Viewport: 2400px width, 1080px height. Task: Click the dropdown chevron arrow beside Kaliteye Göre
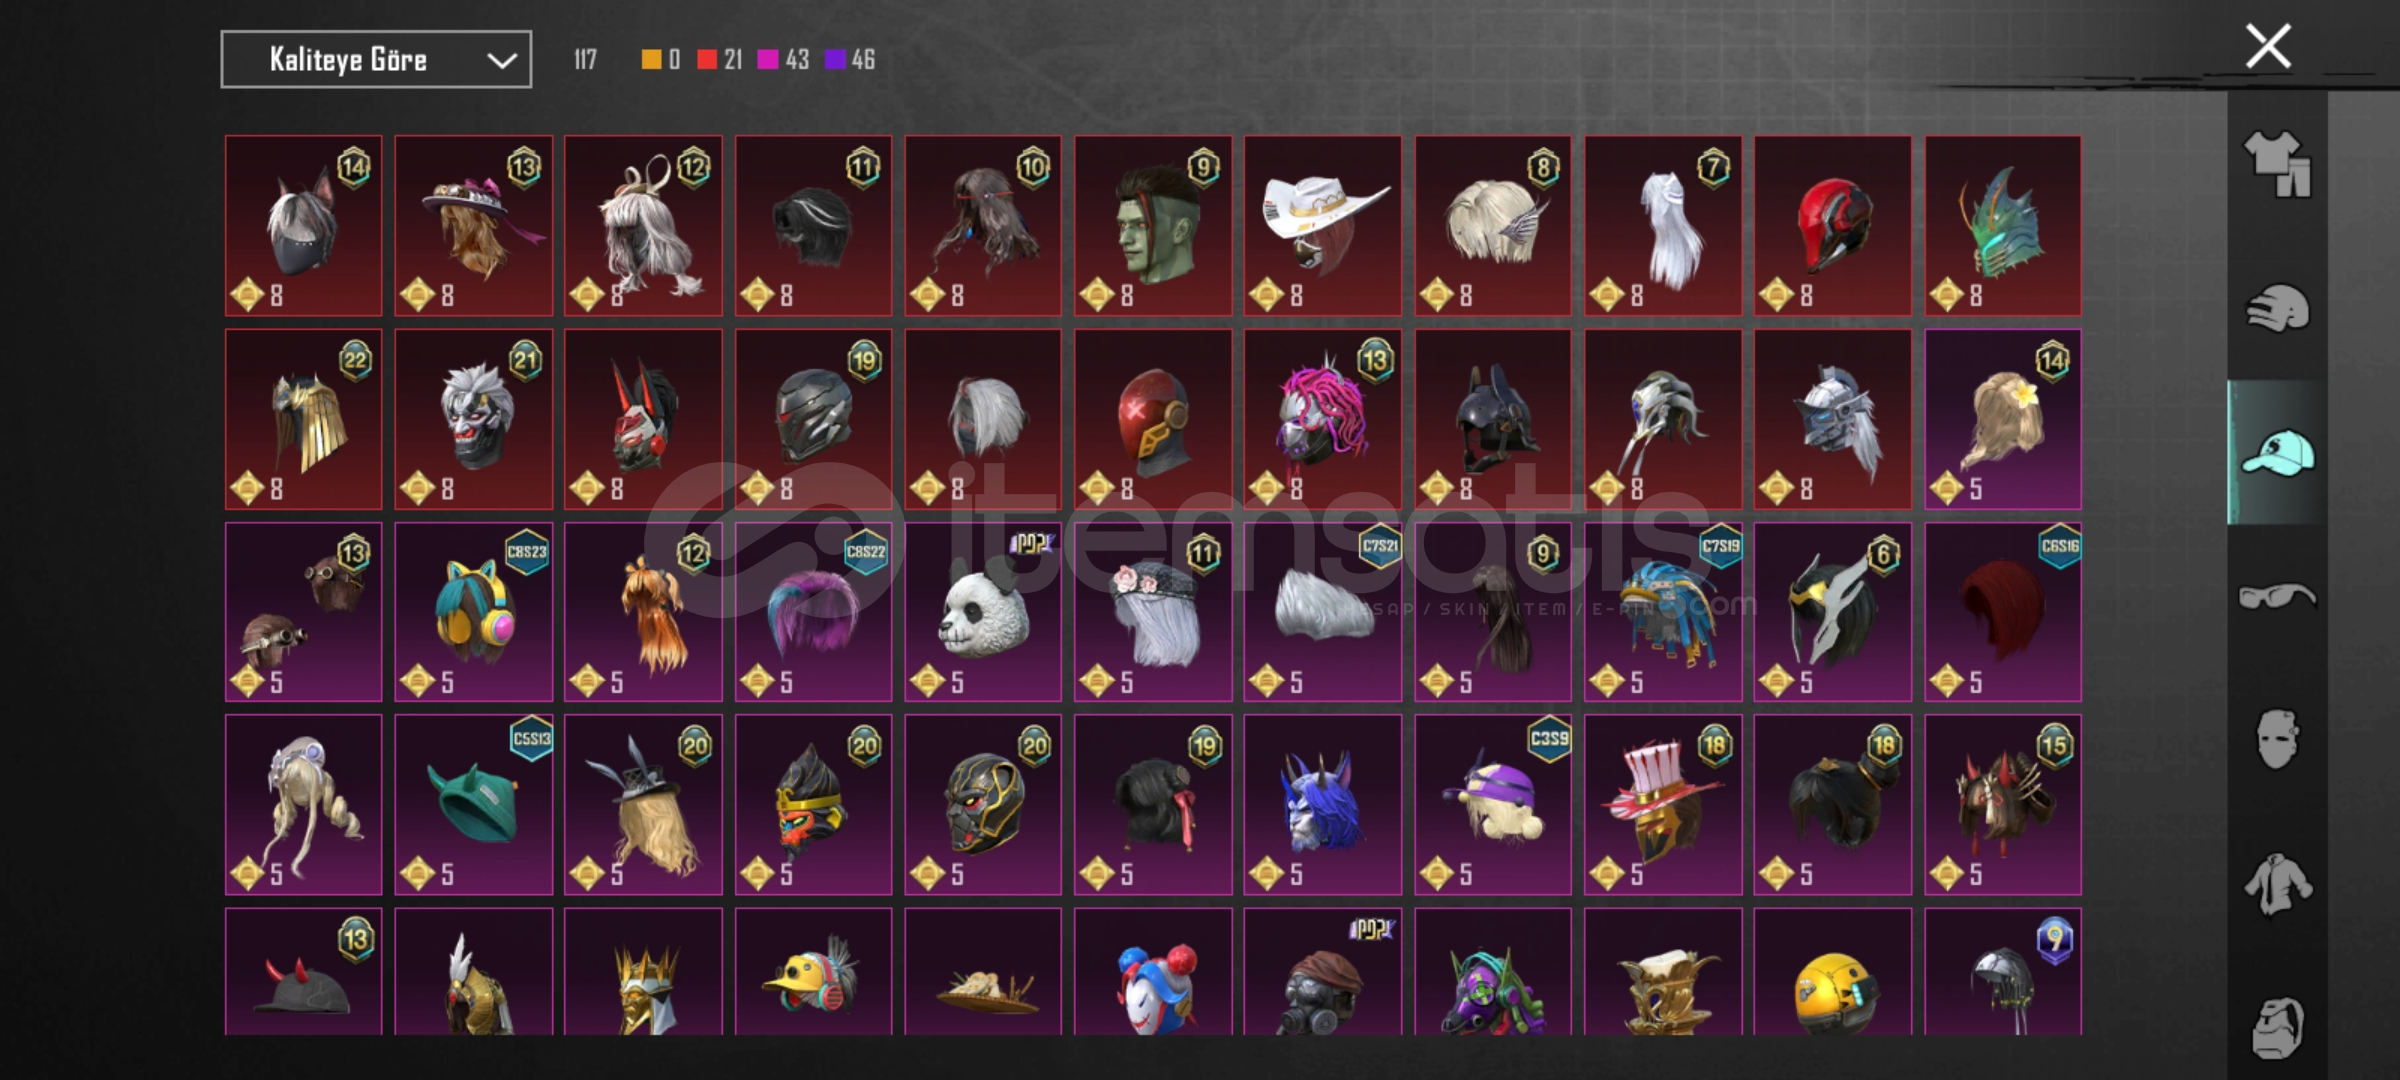pyautogui.click(x=501, y=61)
